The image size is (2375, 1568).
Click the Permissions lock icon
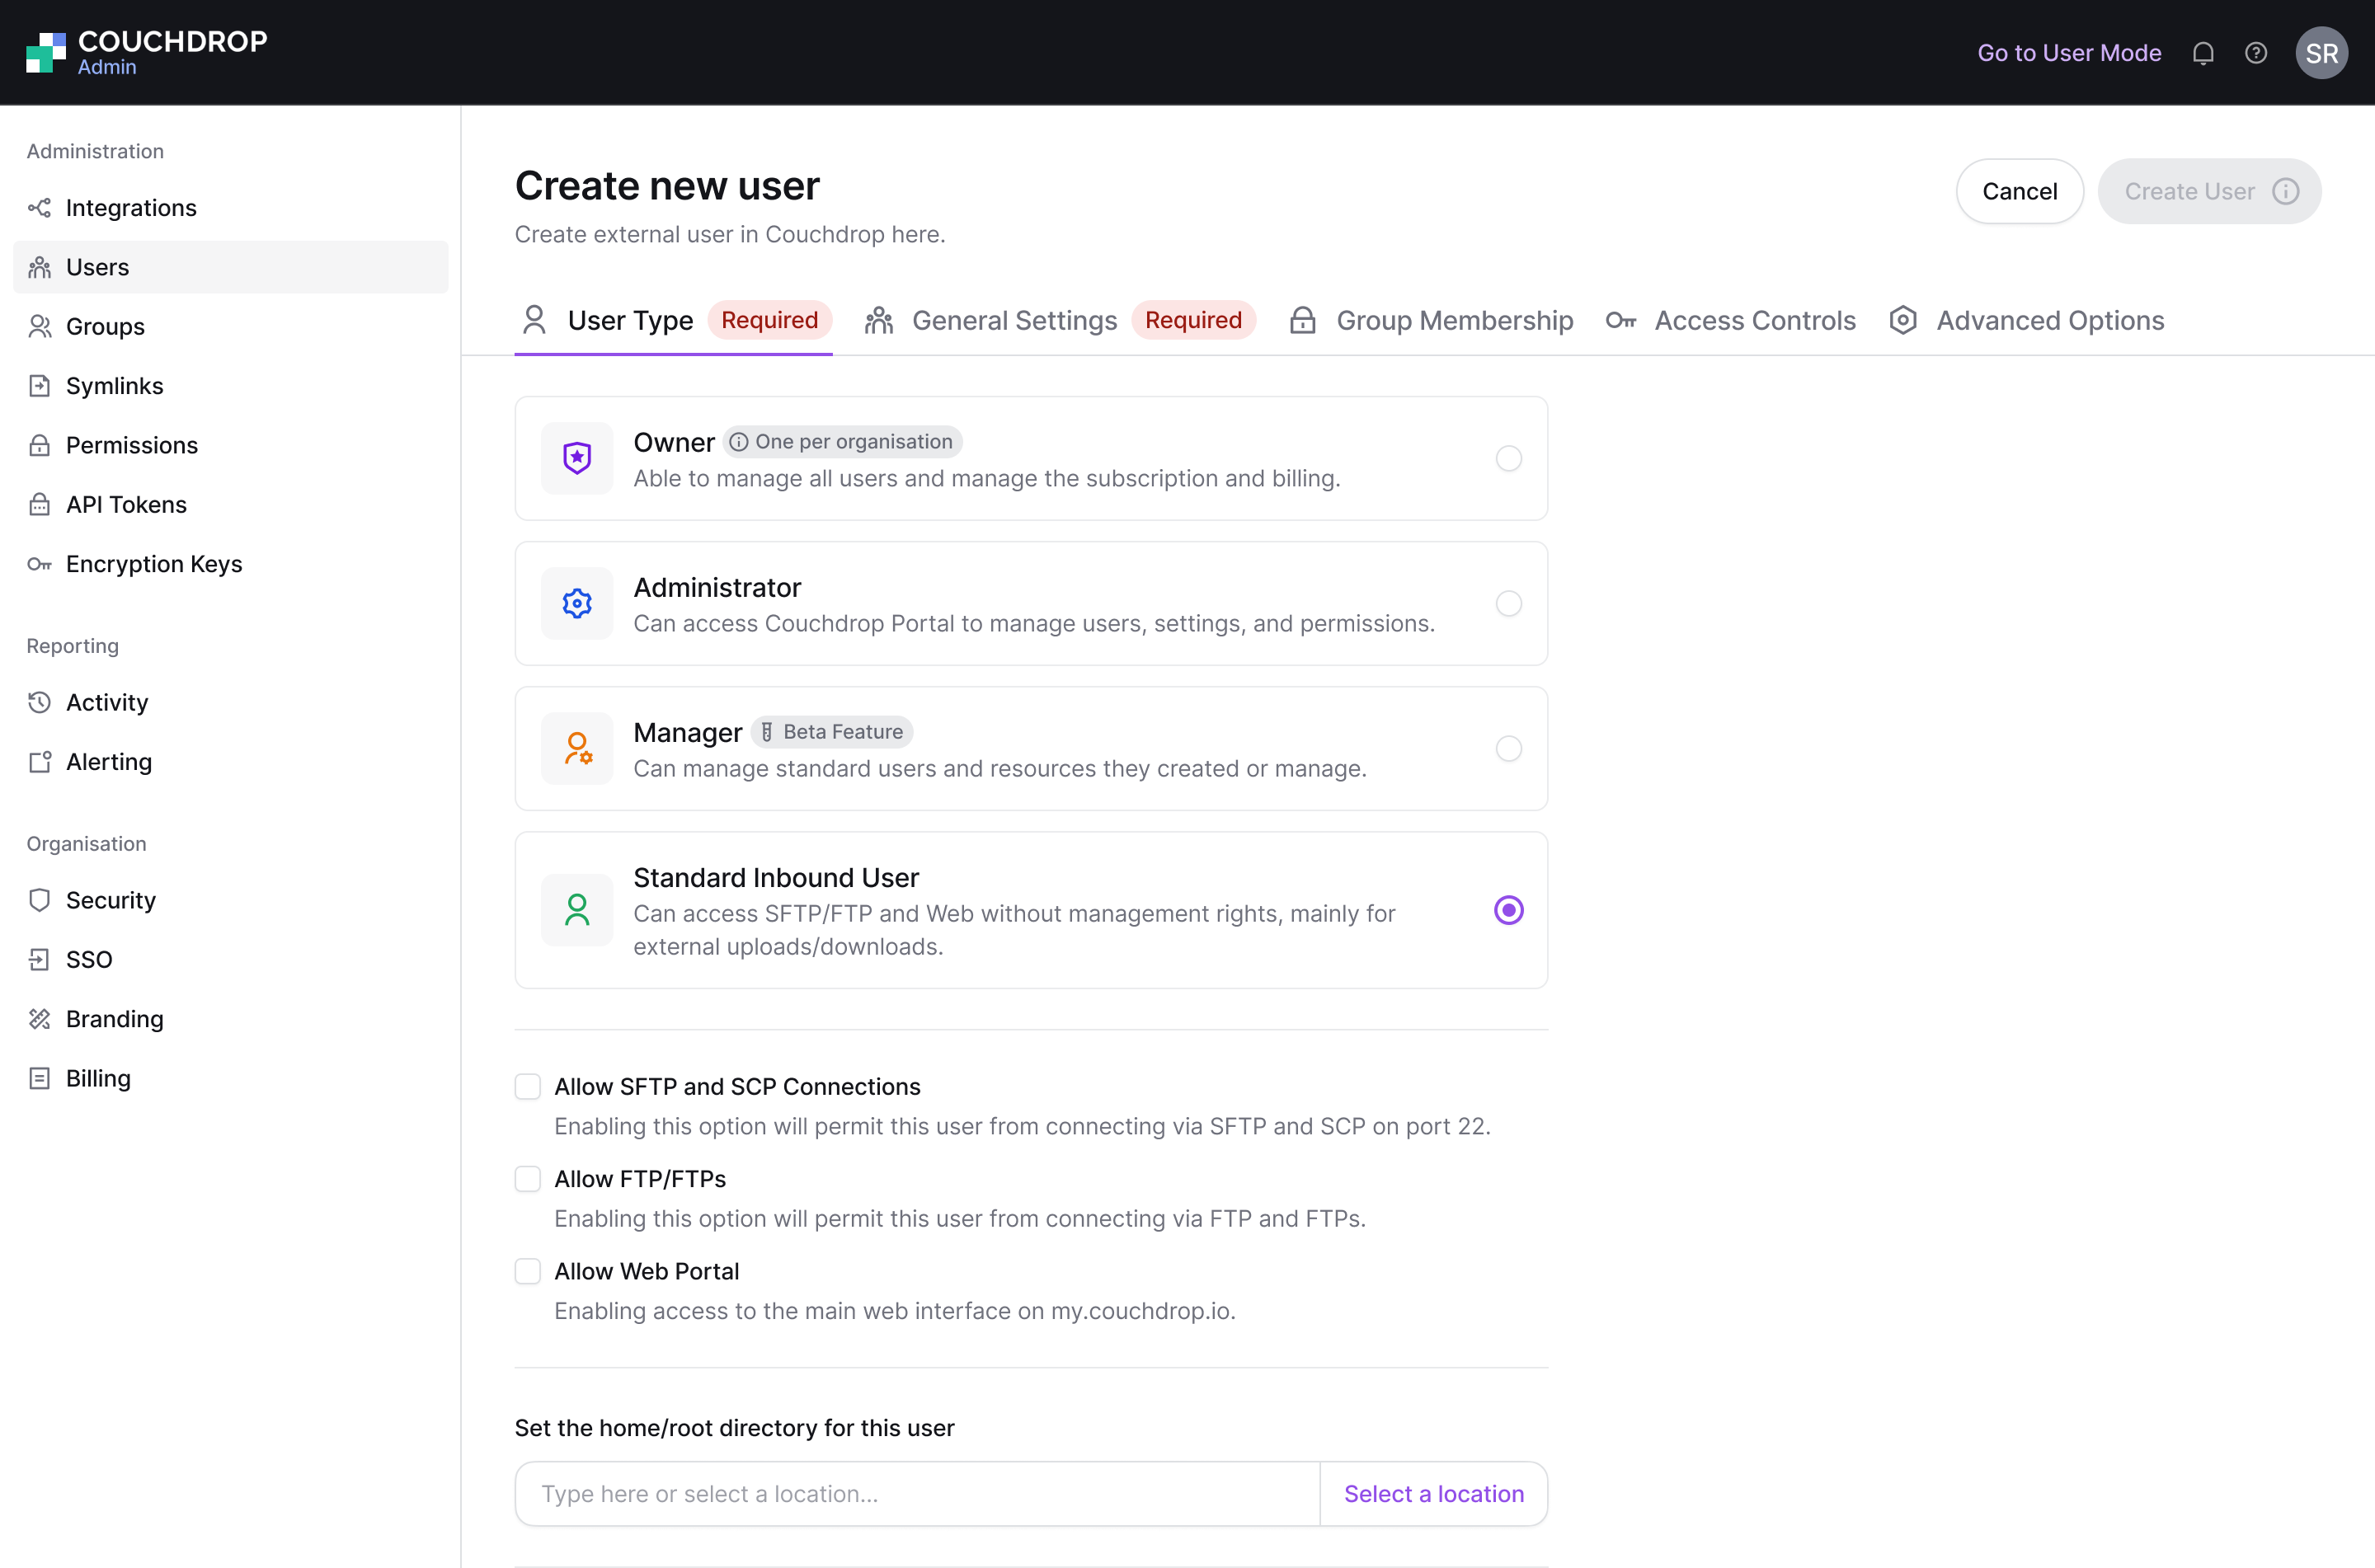click(x=39, y=445)
